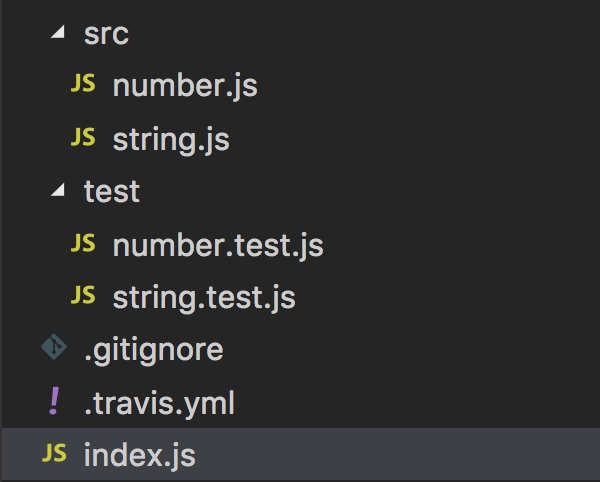Click the JS icon beside string.test.js
This screenshot has width=600, height=482.
84,296
